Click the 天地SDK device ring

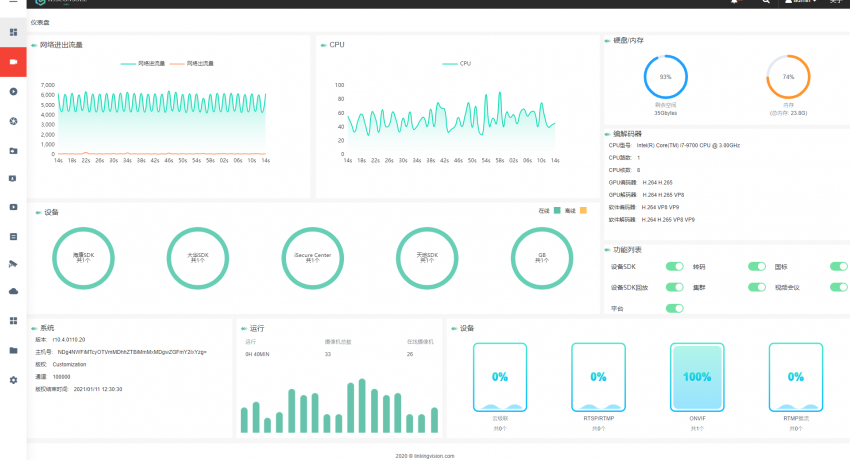[x=427, y=258]
